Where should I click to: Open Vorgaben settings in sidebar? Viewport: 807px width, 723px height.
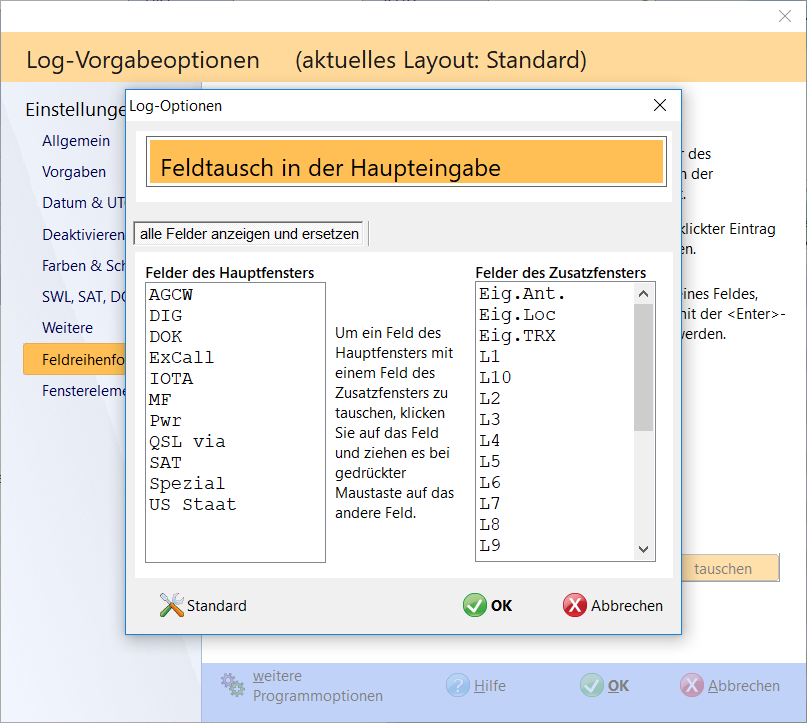[x=74, y=172]
